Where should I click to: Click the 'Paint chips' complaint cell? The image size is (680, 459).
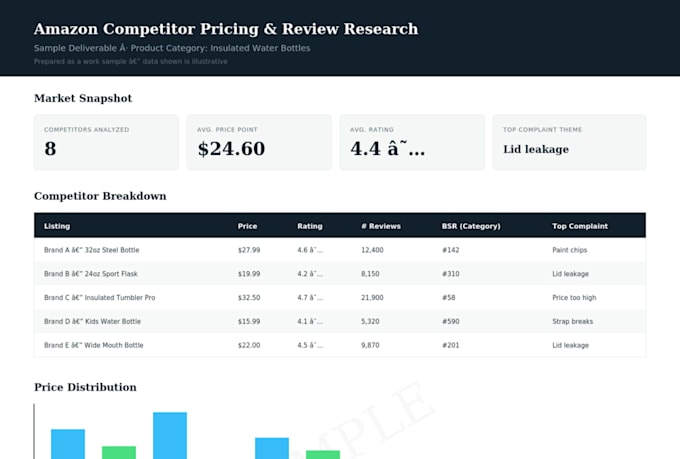coord(569,250)
